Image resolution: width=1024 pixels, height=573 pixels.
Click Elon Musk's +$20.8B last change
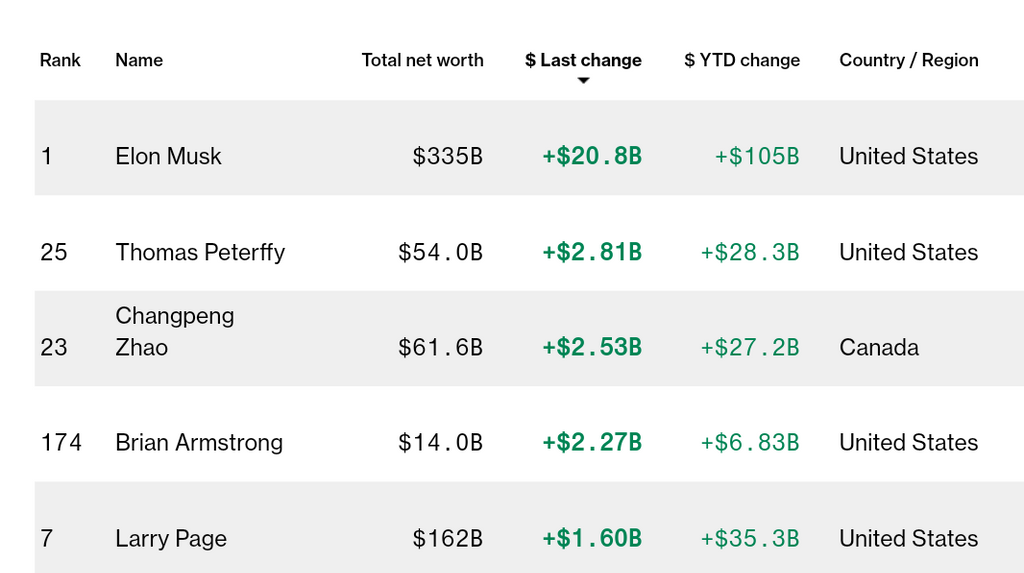click(592, 156)
